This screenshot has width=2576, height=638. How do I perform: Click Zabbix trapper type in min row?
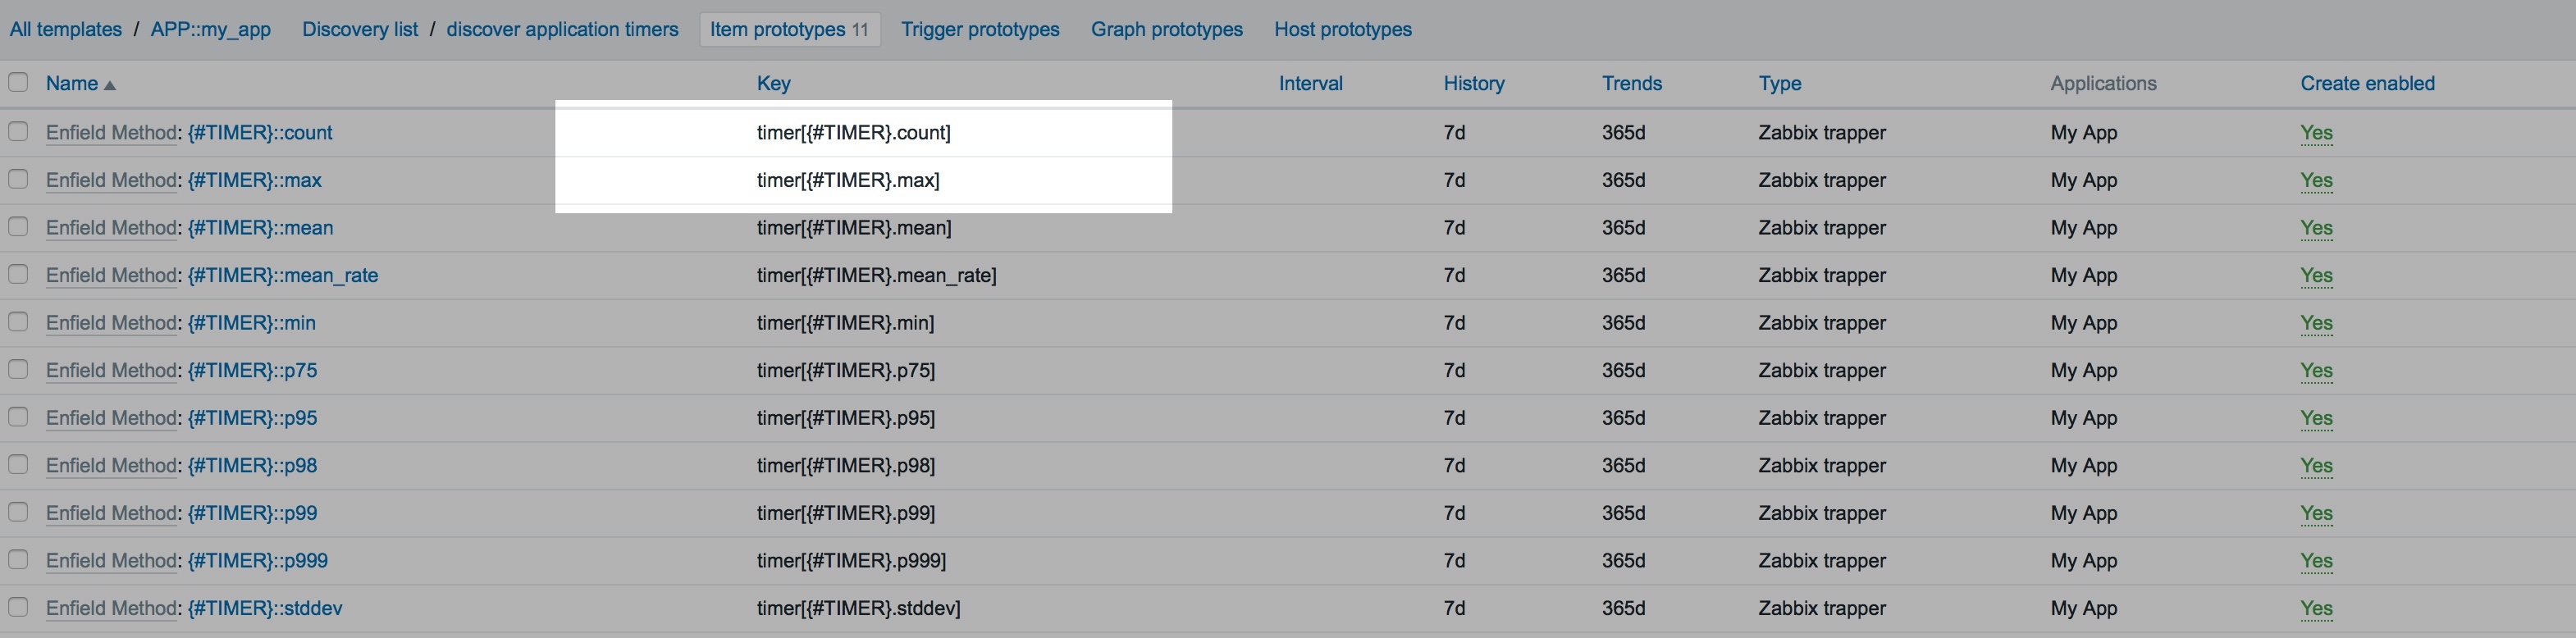click(x=1822, y=322)
